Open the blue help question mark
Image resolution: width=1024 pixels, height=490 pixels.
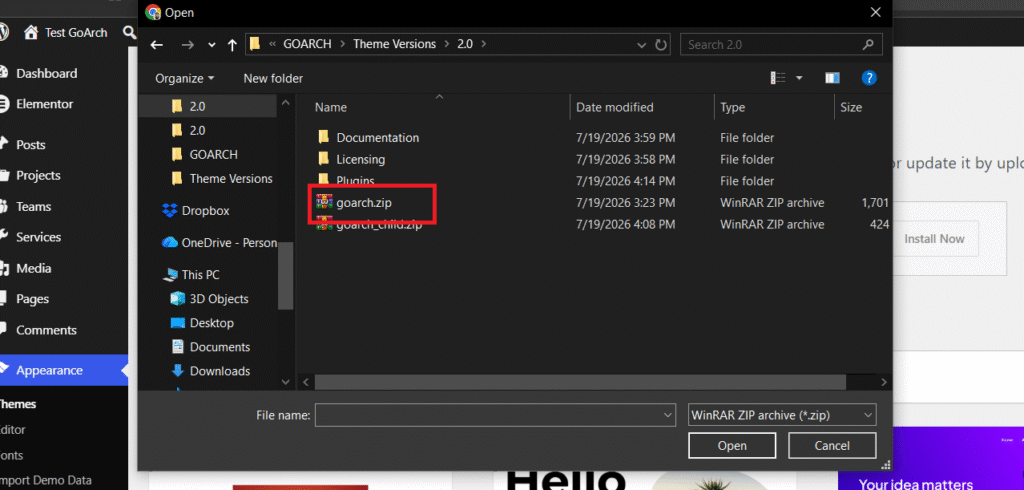click(869, 78)
